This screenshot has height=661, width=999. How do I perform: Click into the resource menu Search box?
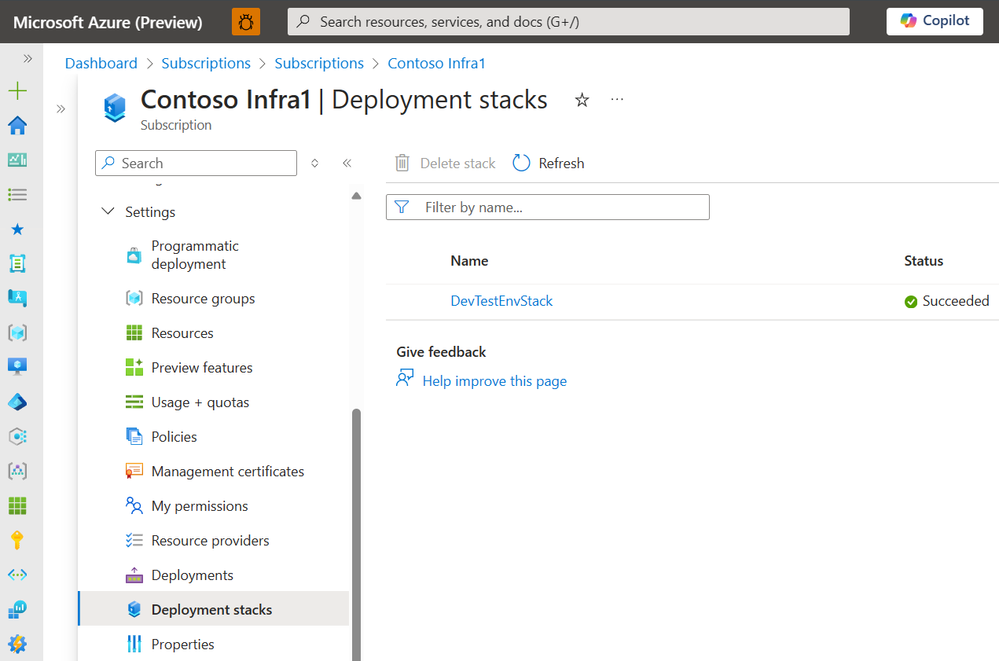coord(196,163)
